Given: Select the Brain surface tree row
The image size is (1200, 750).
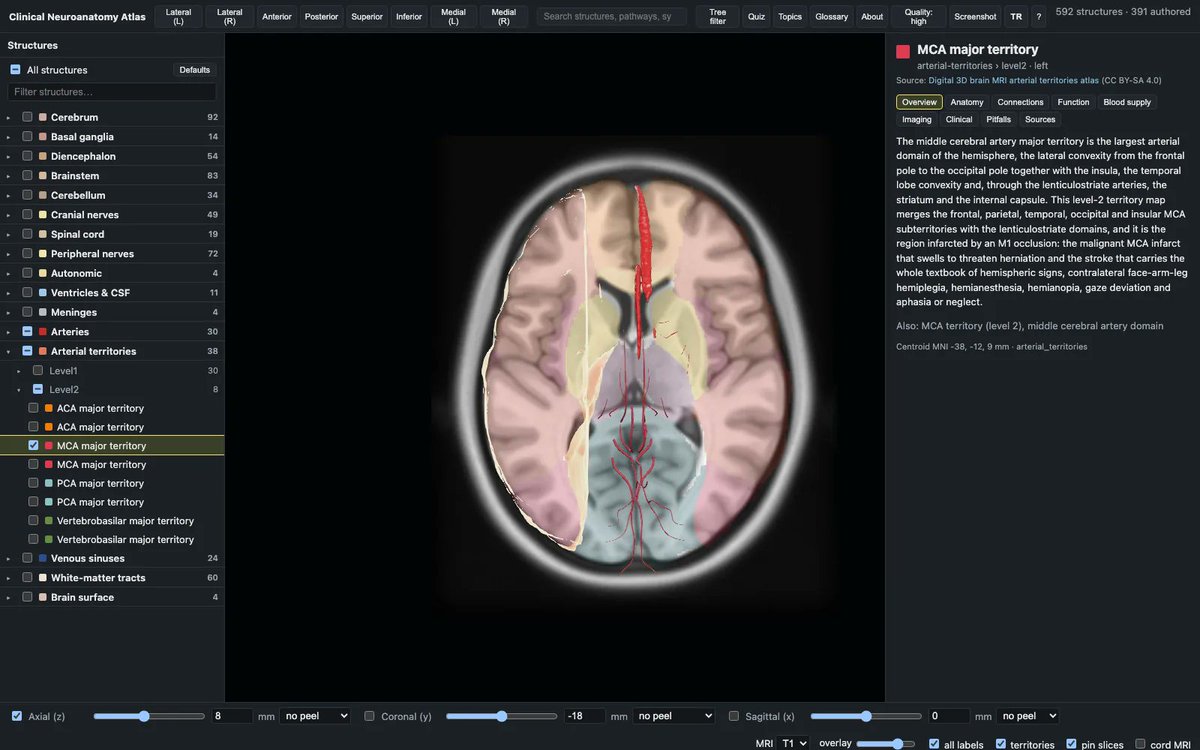Looking at the screenshot, I should point(112,597).
